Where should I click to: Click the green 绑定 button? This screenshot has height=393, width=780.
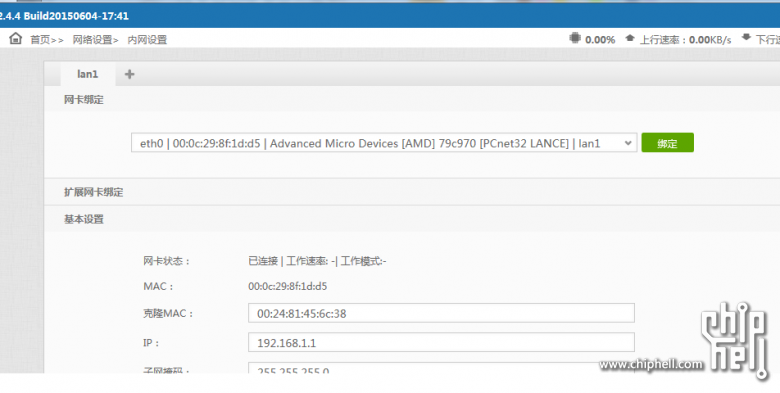click(x=667, y=143)
